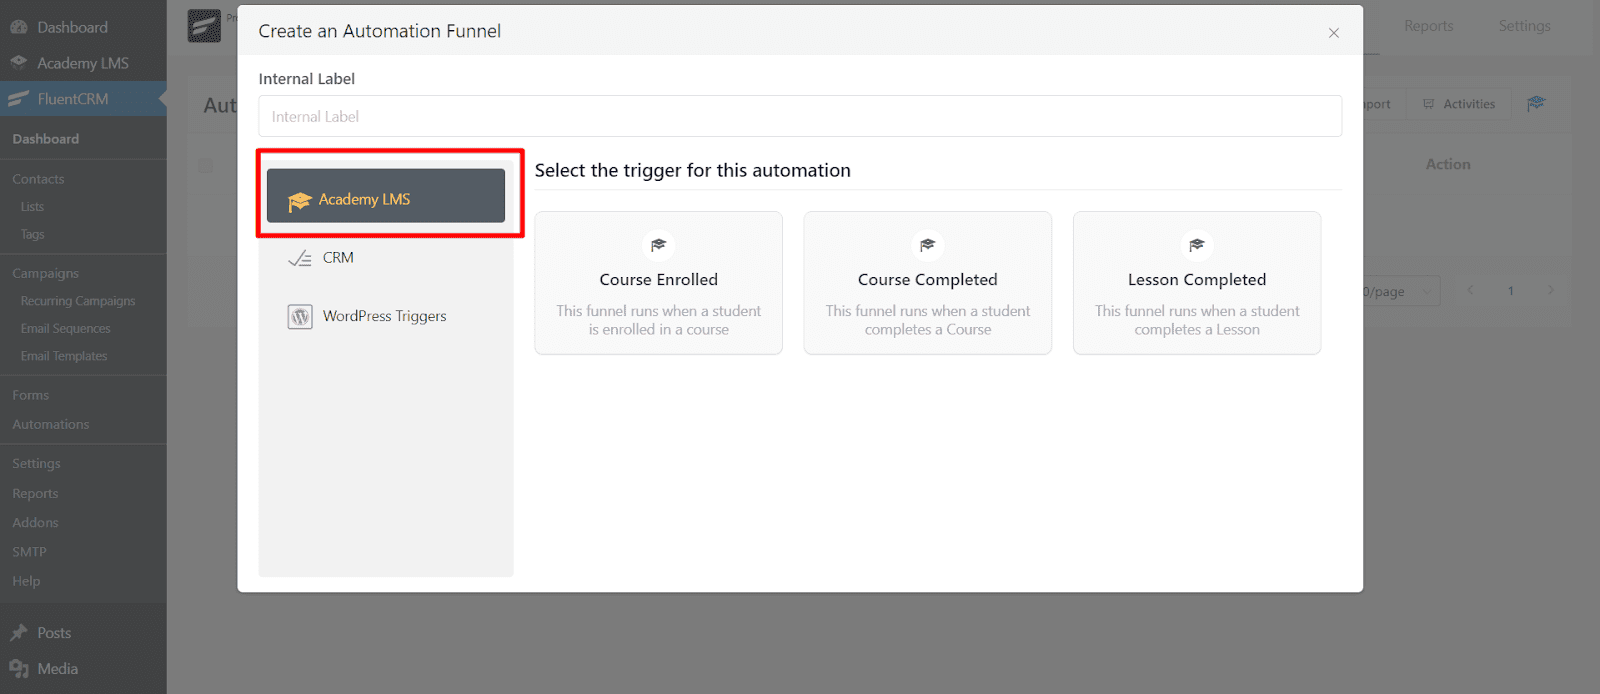Image resolution: width=1600 pixels, height=694 pixels.
Task: Open Email Templates submenu item
Action: click(x=64, y=356)
